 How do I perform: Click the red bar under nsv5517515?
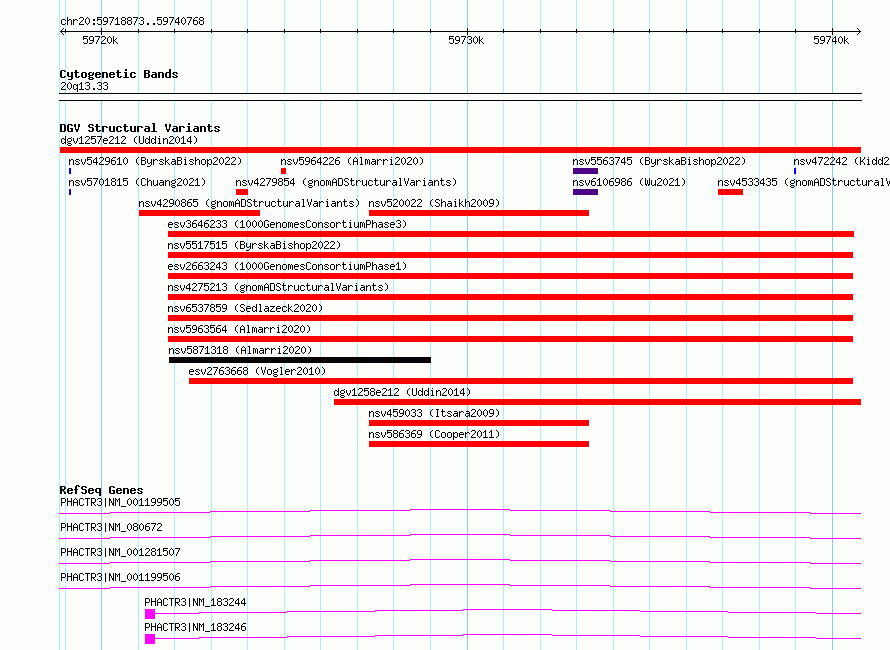tap(510, 255)
